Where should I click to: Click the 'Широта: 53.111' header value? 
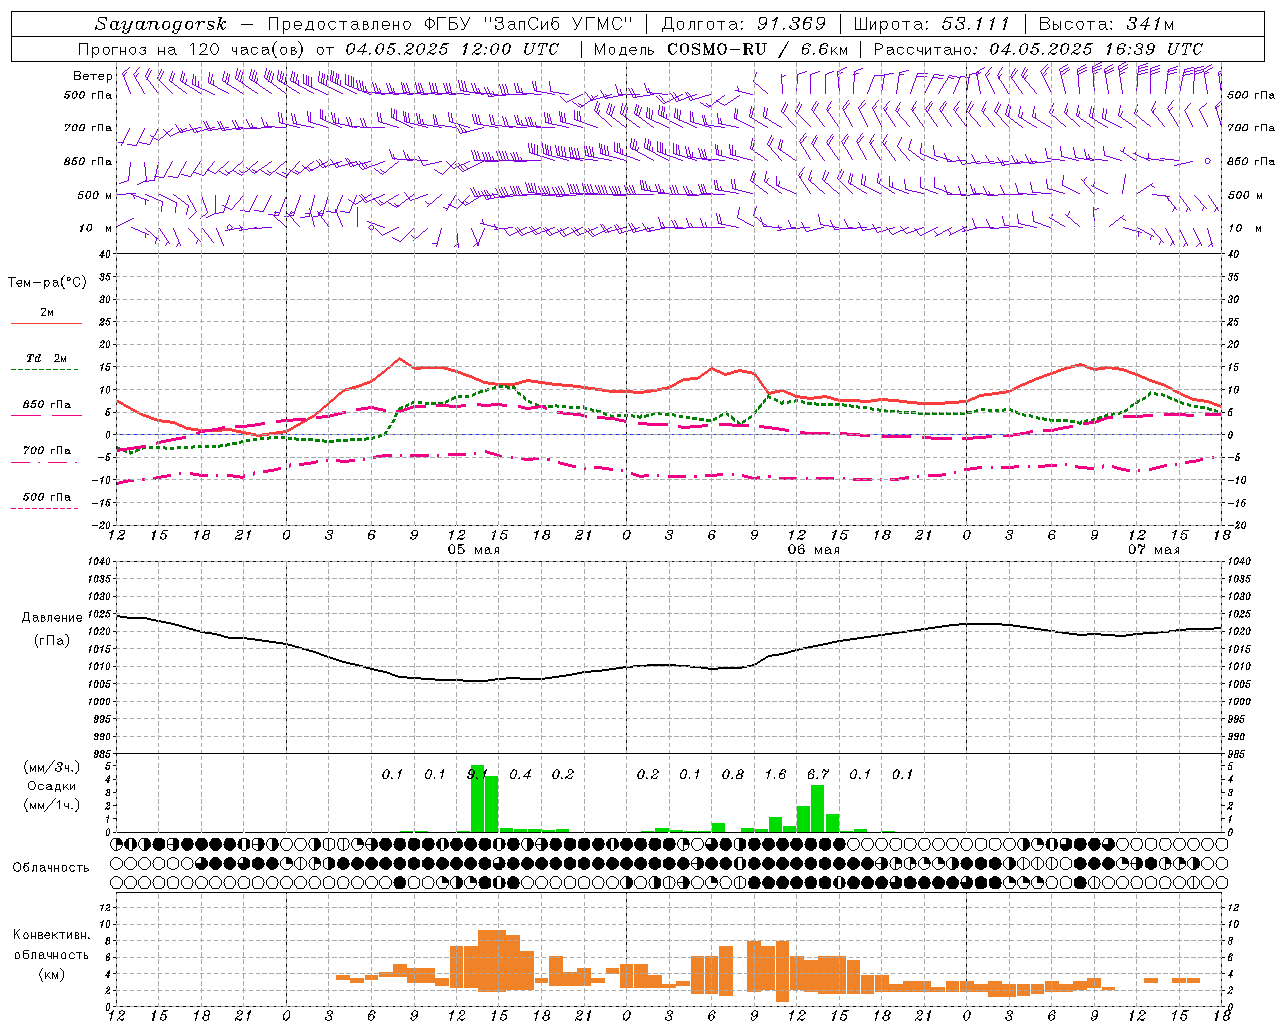point(932,24)
